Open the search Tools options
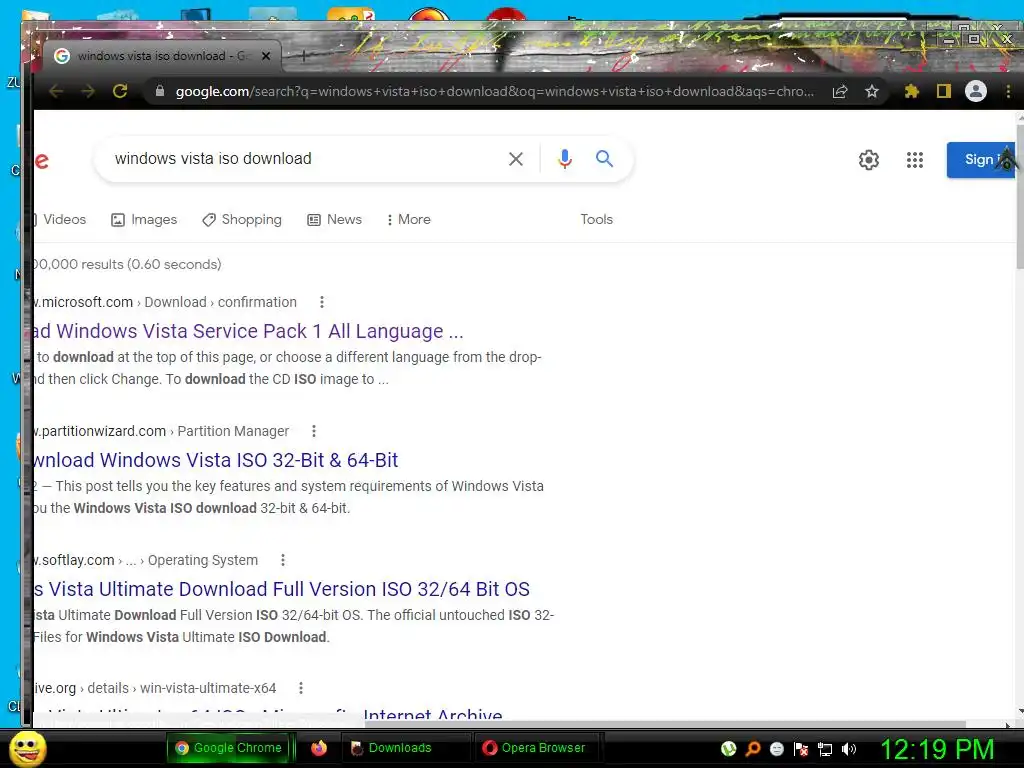Screen dimensions: 1024x768 tap(597, 219)
